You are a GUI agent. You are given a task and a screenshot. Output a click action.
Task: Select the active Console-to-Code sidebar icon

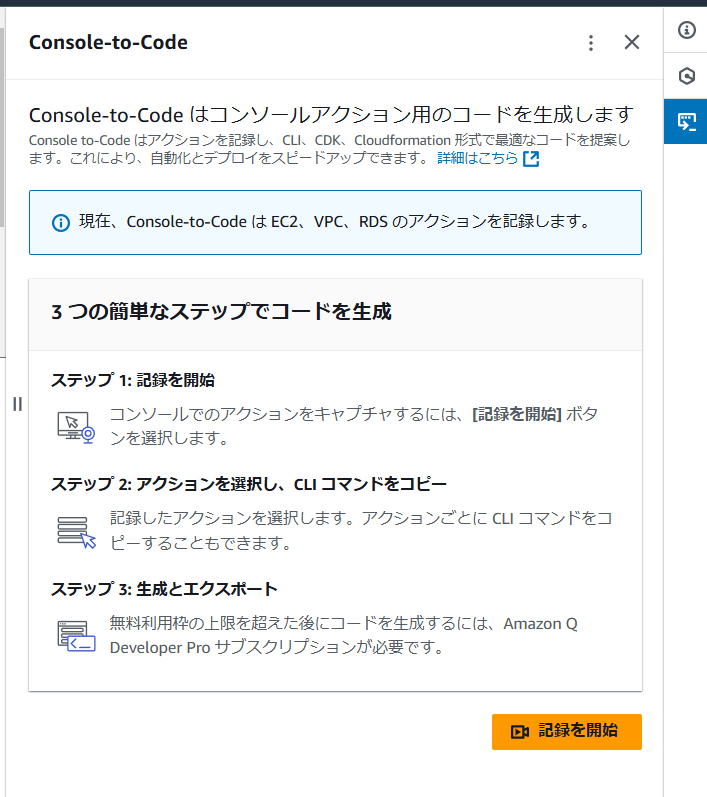coord(687,122)
